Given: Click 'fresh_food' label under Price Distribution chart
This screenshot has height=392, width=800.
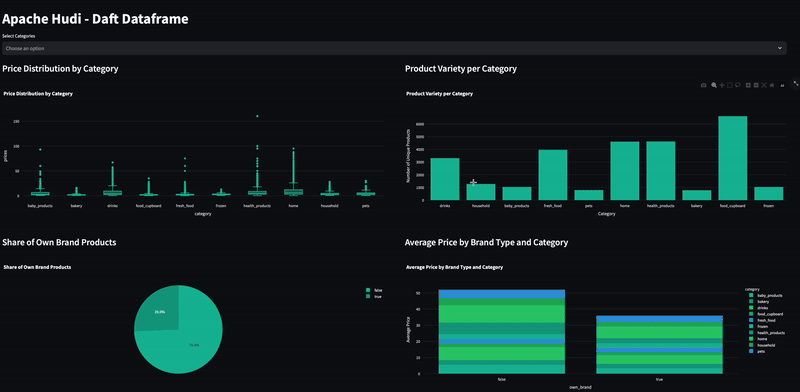Looking at the screenshot, I should pos(185,206).
